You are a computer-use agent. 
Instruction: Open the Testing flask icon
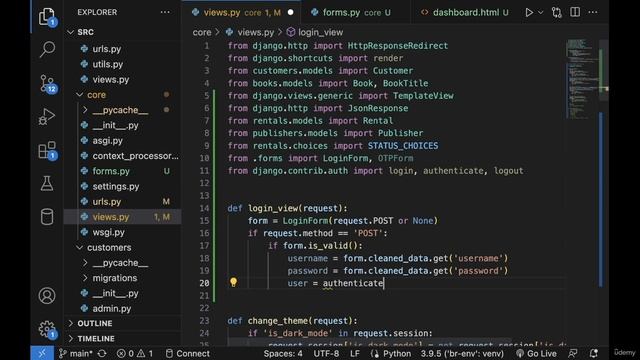pos(47,184)
